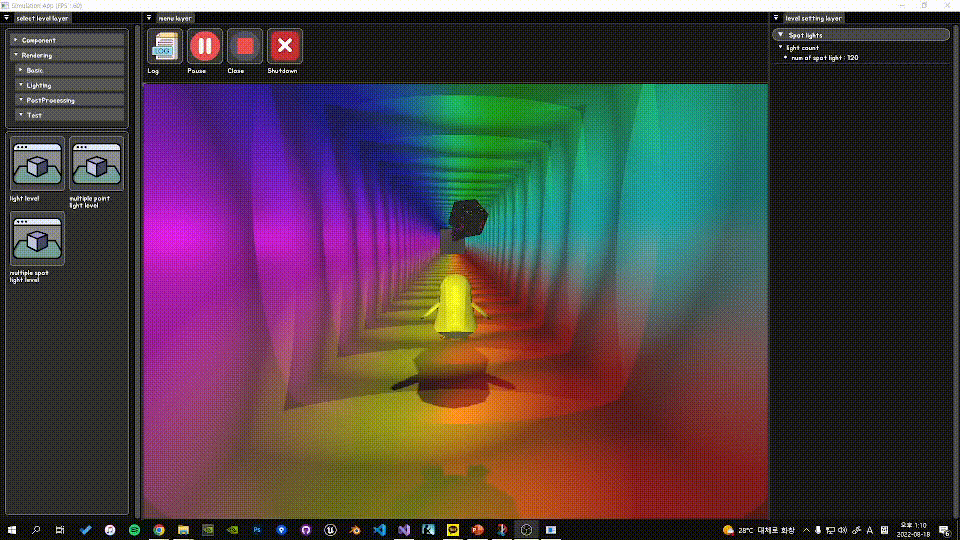Click the red Close stop icon
This screenshot has height=540, width=960.
pyautogui.click(x=245, y=46)
